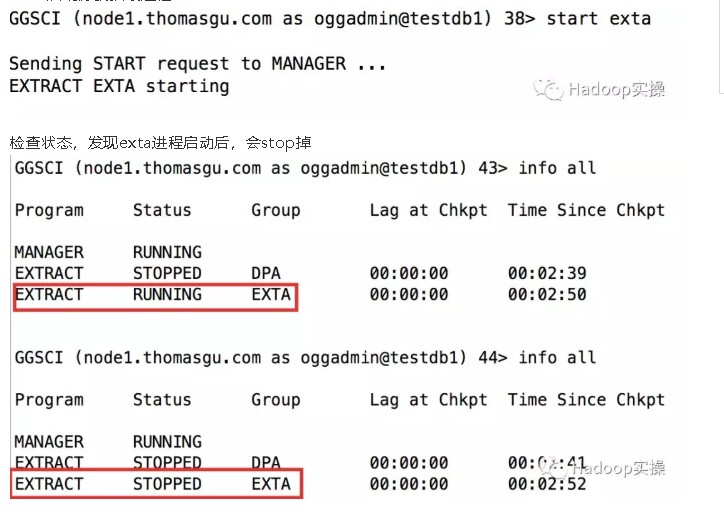724x523 pixels.
Task: Click MANAGER RUNNING row in first table
Action: click(108, 252)
